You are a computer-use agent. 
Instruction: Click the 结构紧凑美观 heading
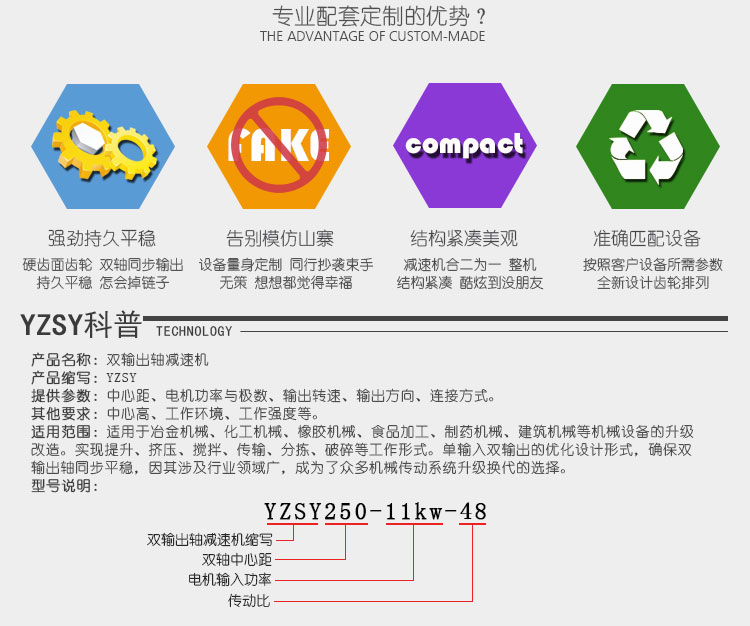click(465, 239)
